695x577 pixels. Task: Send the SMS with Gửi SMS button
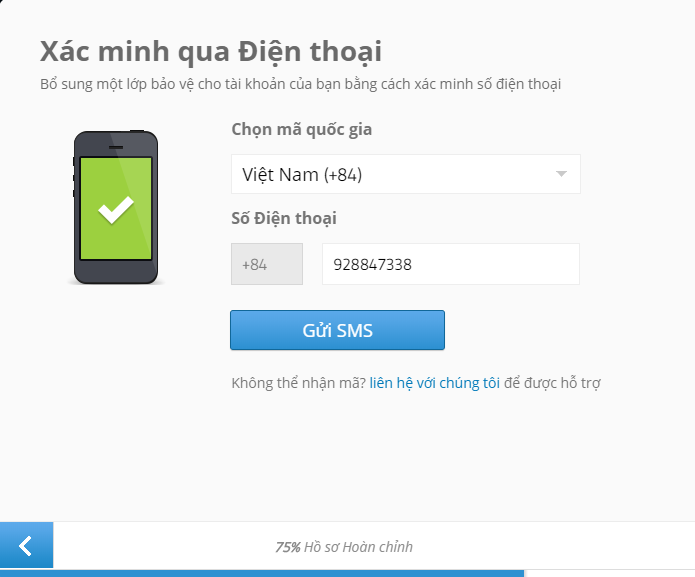click(x=337, y=330)
